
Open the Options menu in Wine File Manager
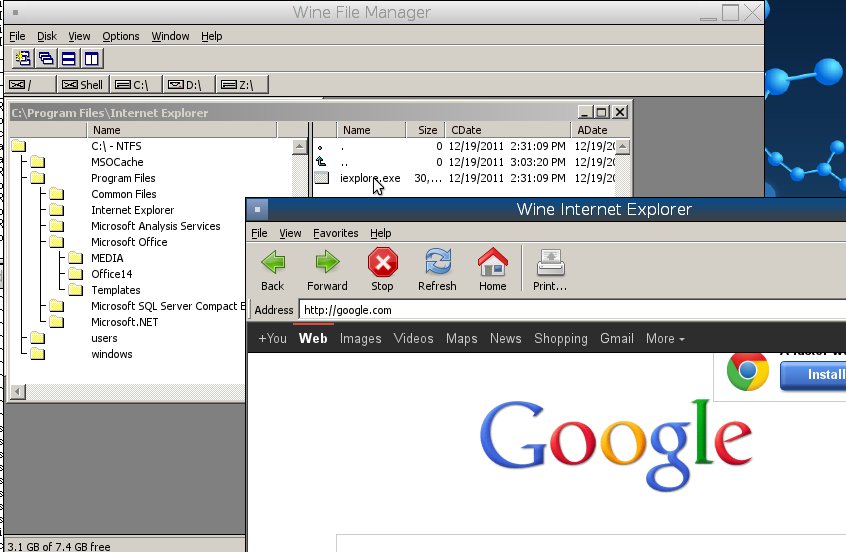coord(121,36)
